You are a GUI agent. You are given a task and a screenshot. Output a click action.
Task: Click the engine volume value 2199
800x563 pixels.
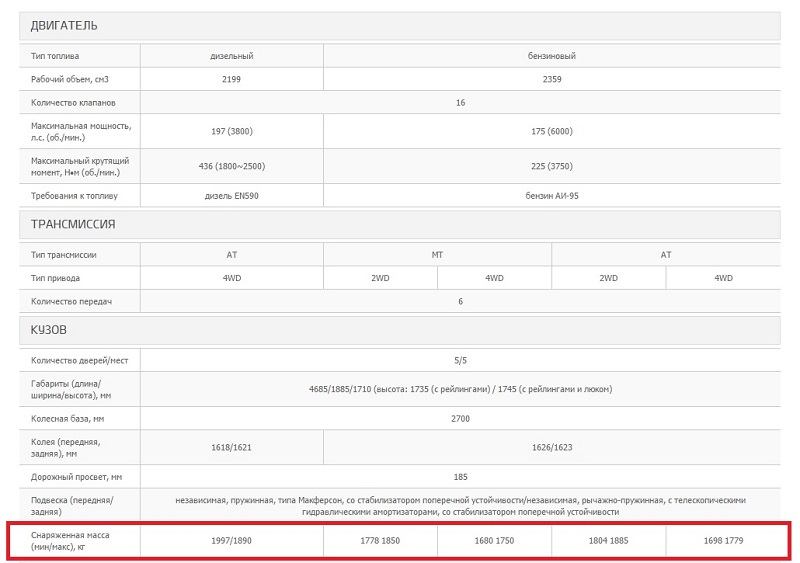[x=232, y=79]
